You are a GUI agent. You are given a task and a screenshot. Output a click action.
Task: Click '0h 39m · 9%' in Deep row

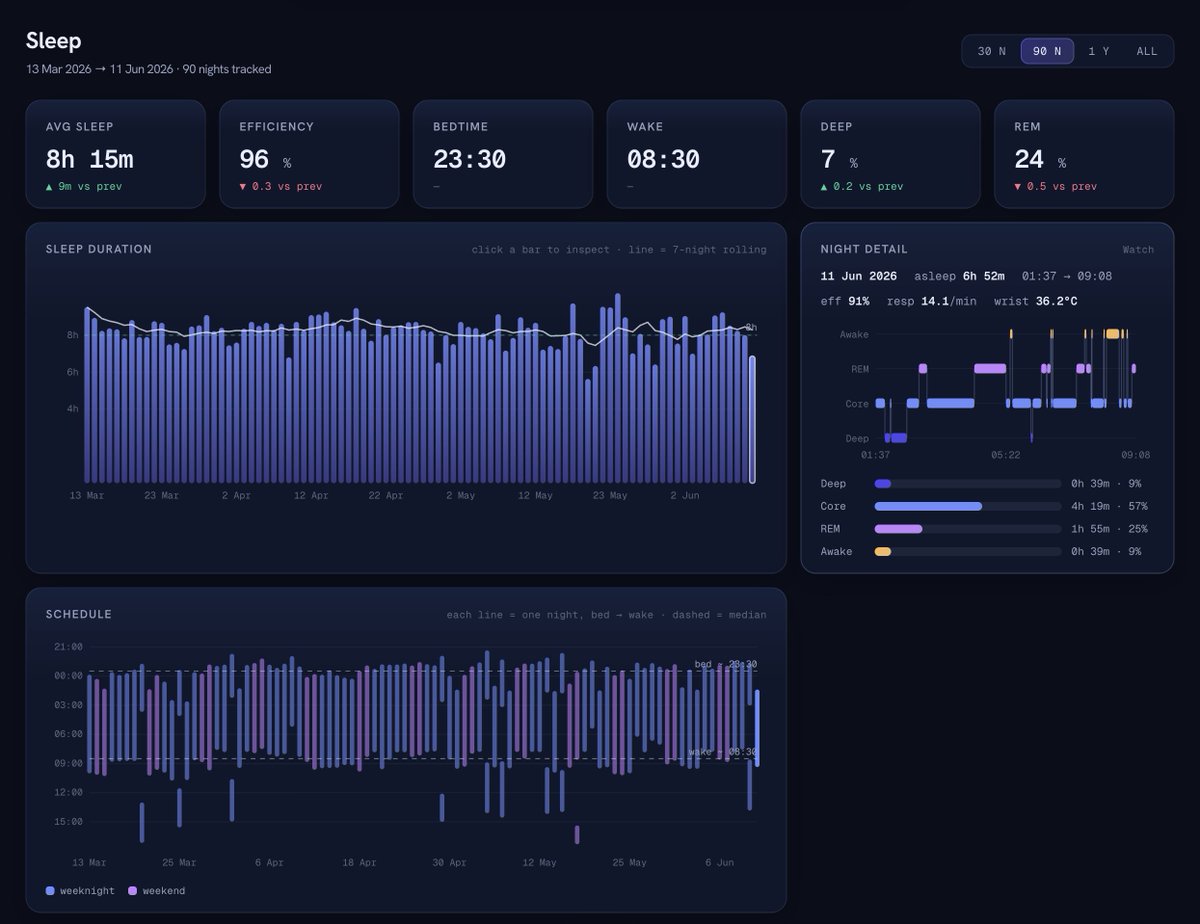pyautogui.click(x=1107, y=484)
